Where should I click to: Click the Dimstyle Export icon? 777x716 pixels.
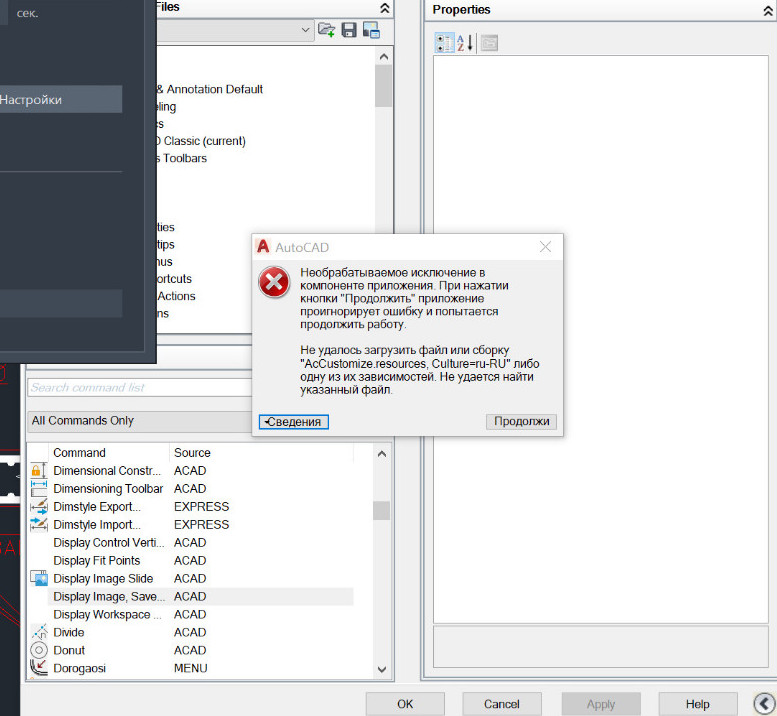pyautogui.click(x=39, y=506)
